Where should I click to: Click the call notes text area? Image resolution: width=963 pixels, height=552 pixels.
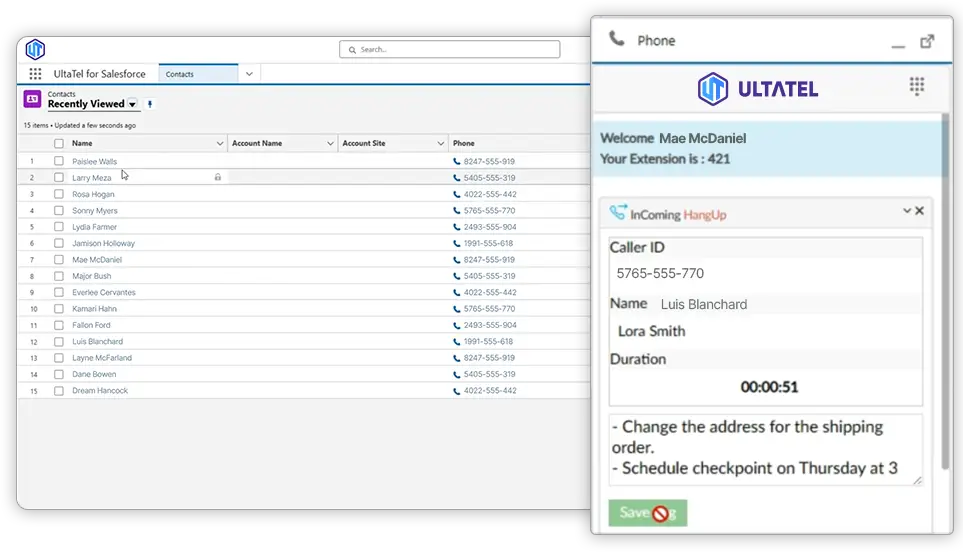coord(764,449)
